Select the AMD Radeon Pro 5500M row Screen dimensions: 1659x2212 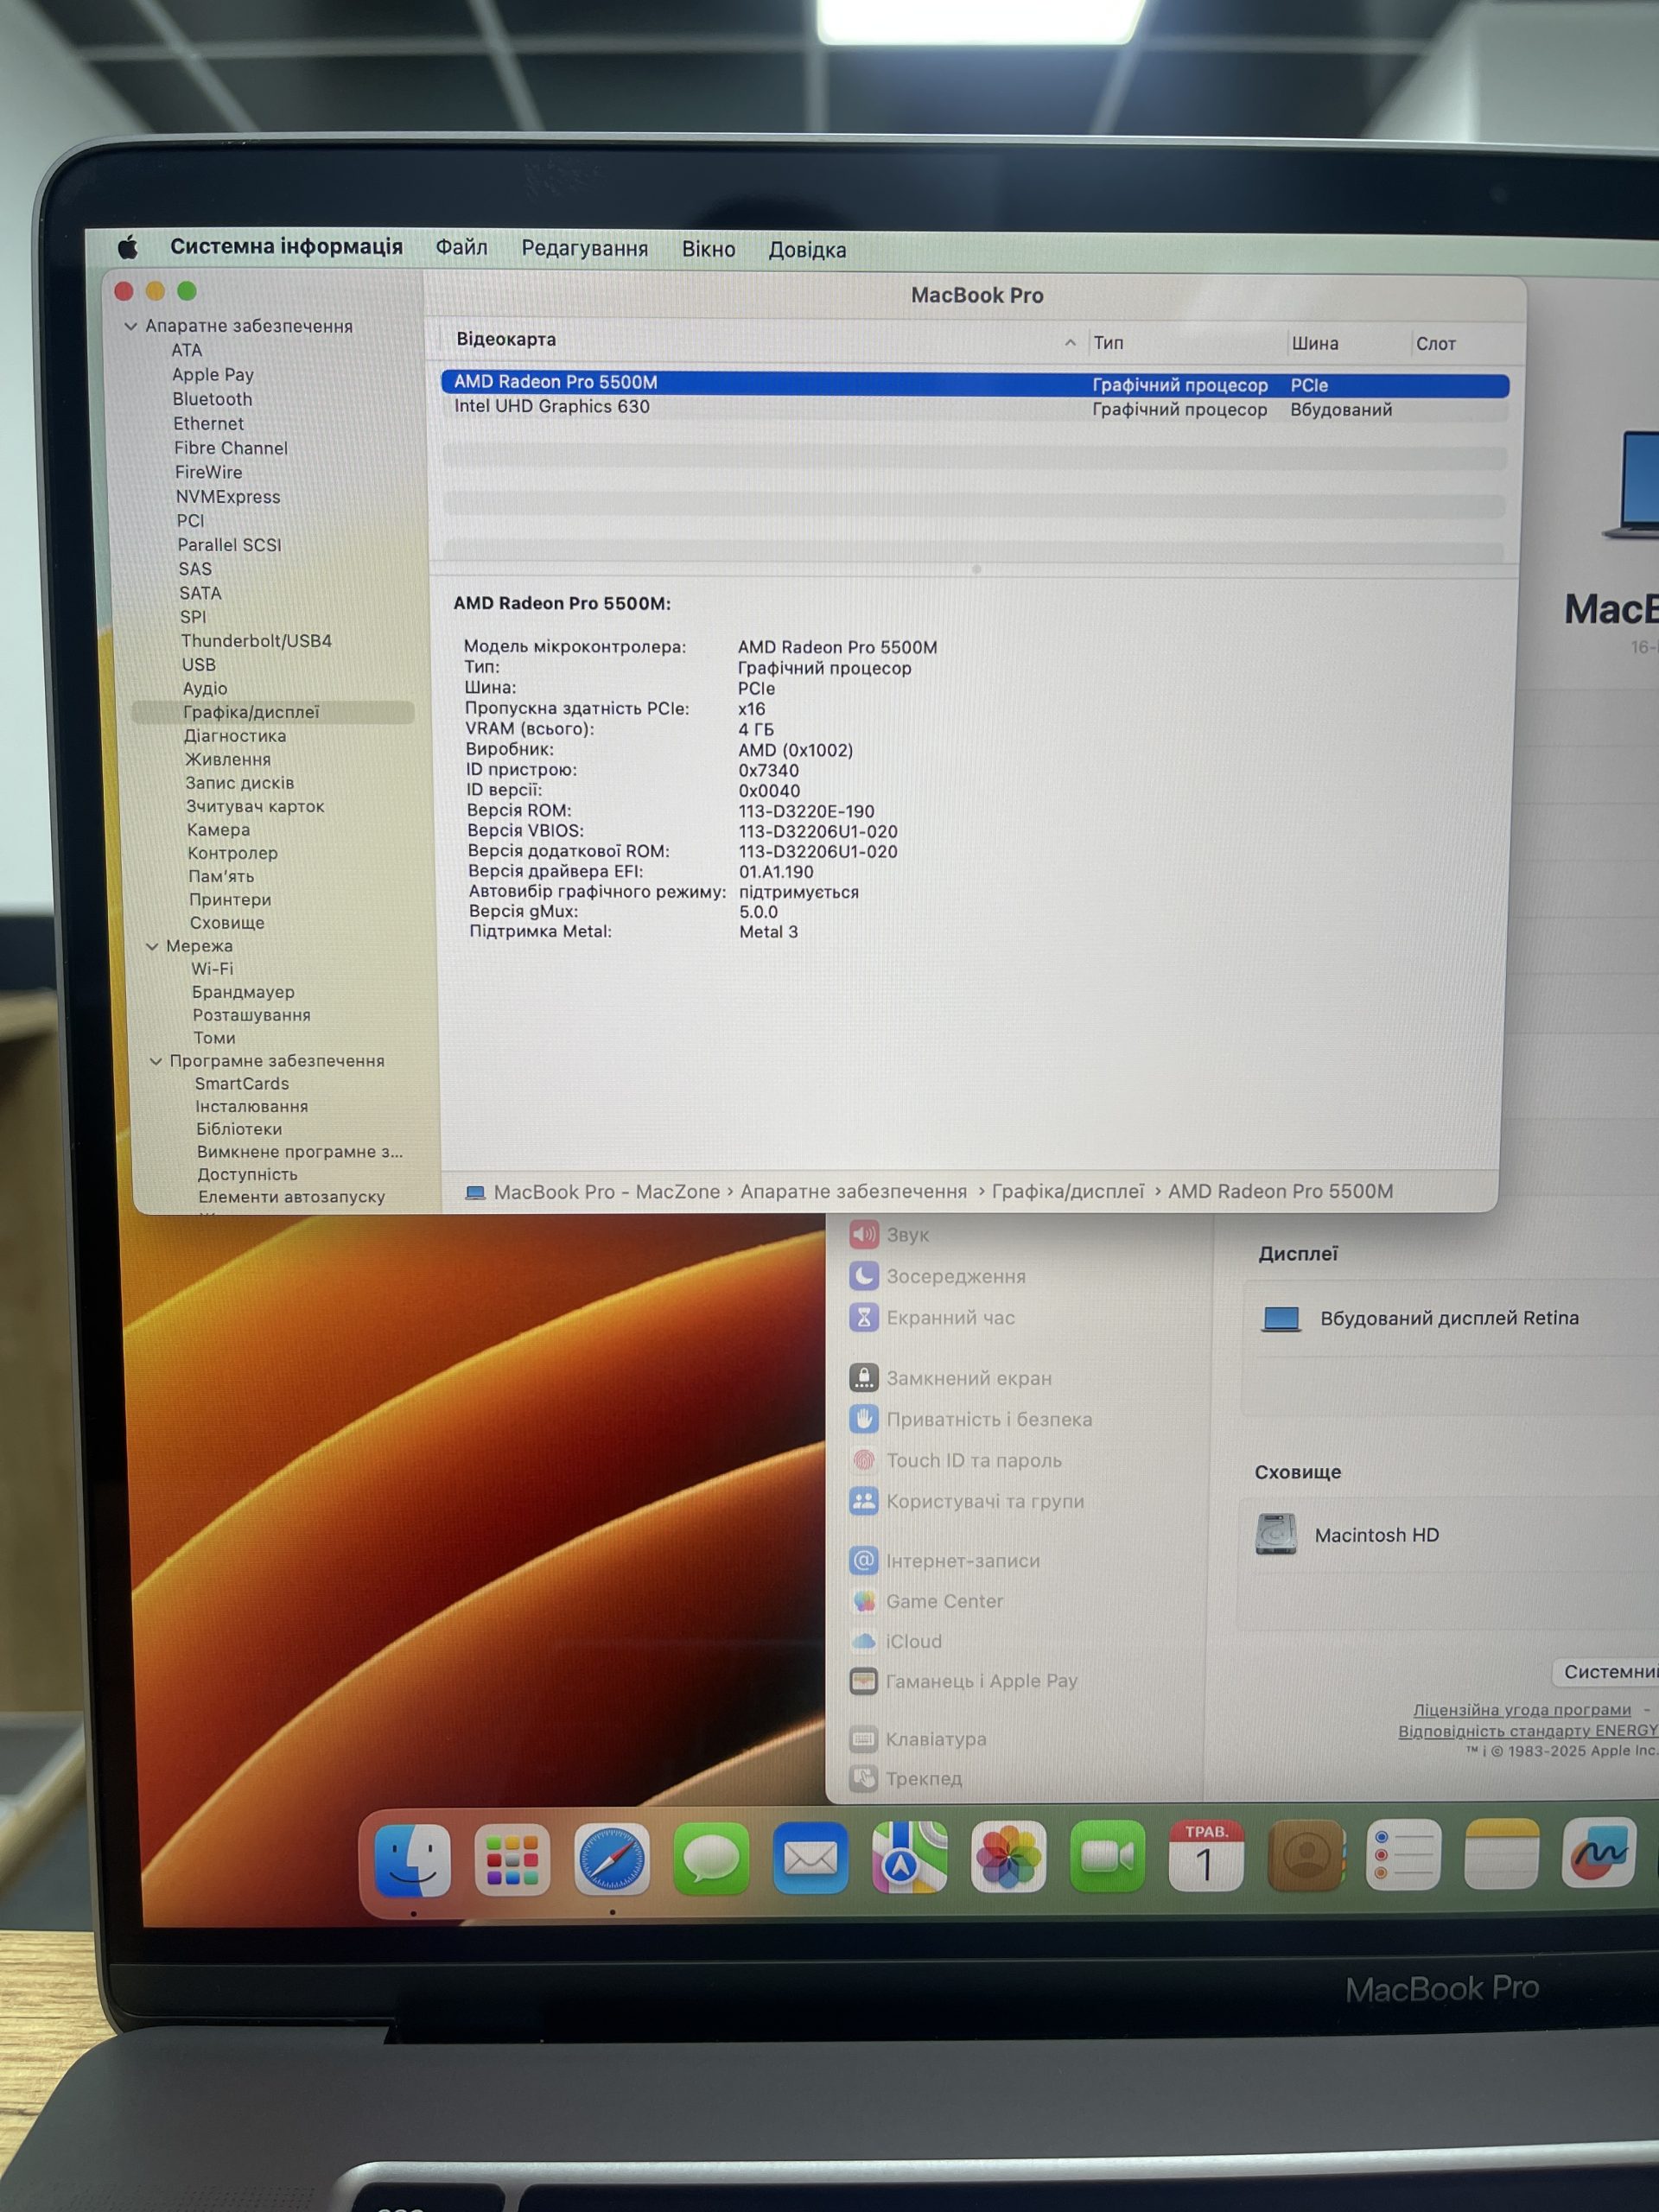point(975,384)
